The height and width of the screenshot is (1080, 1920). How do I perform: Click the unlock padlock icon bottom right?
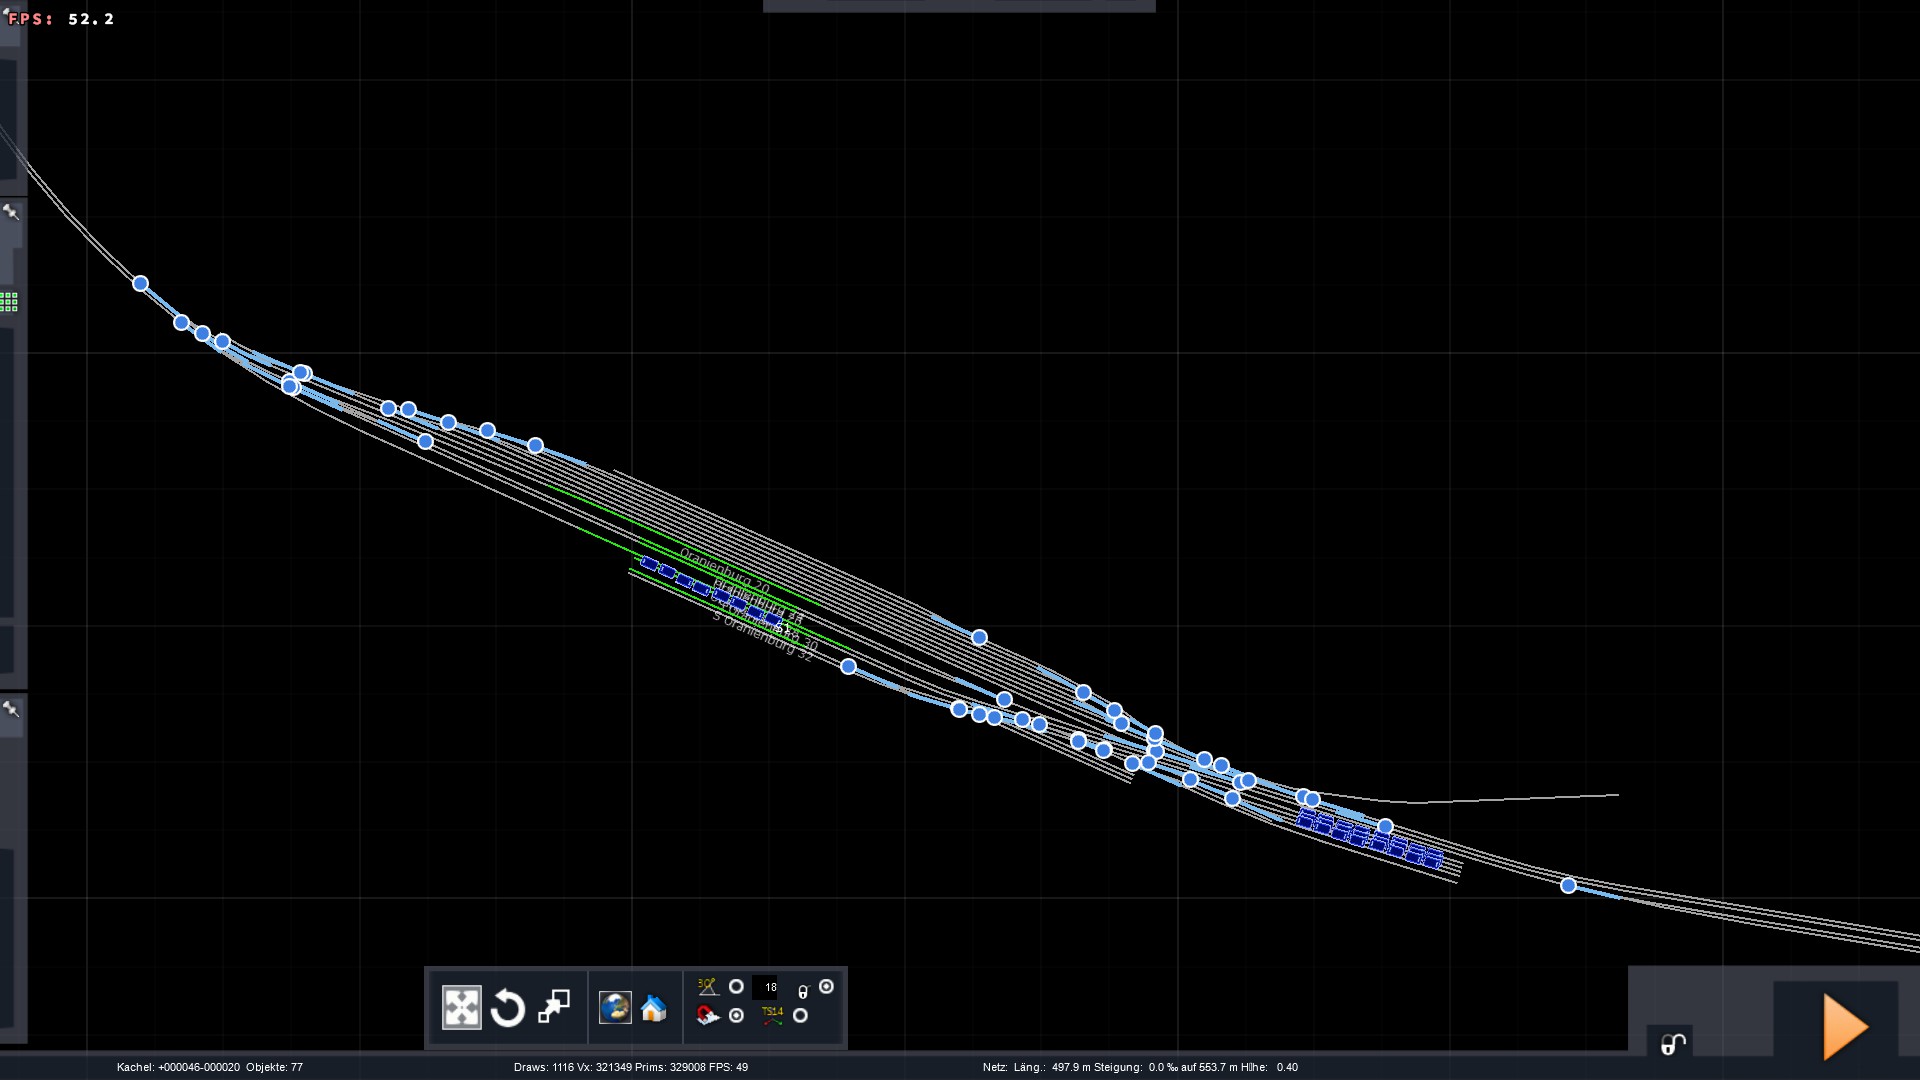click(x=1673, y=1045)
